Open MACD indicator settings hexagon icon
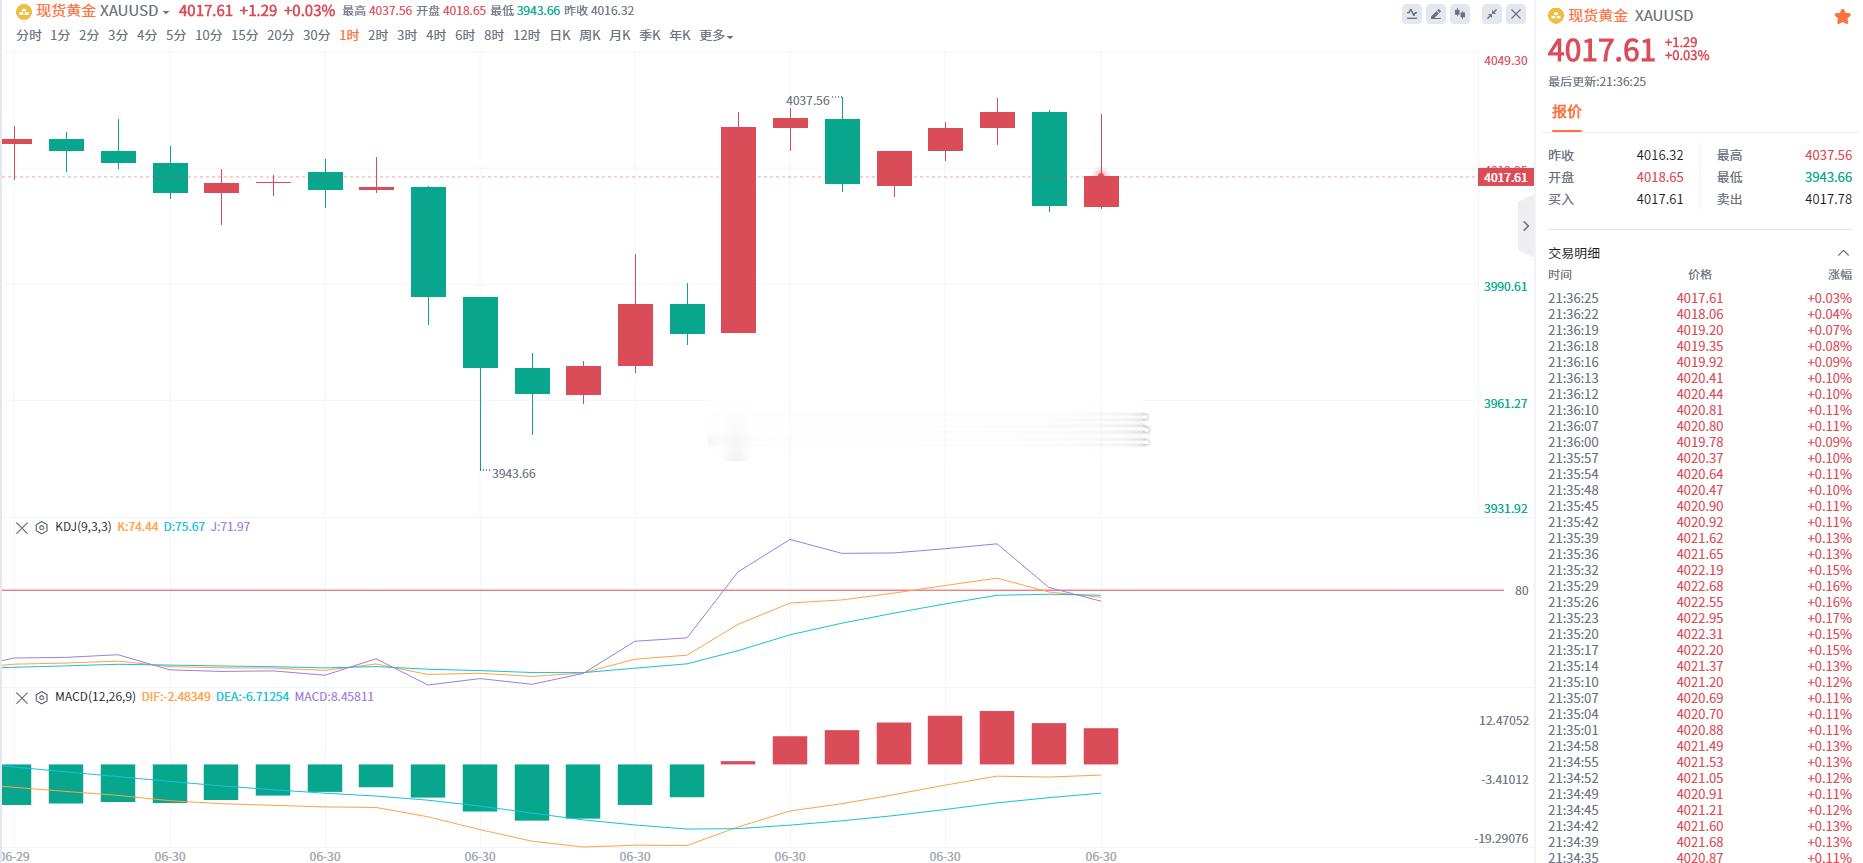Screen dimensions: 1863x863 pyautogui.click(x=42, y=697)
